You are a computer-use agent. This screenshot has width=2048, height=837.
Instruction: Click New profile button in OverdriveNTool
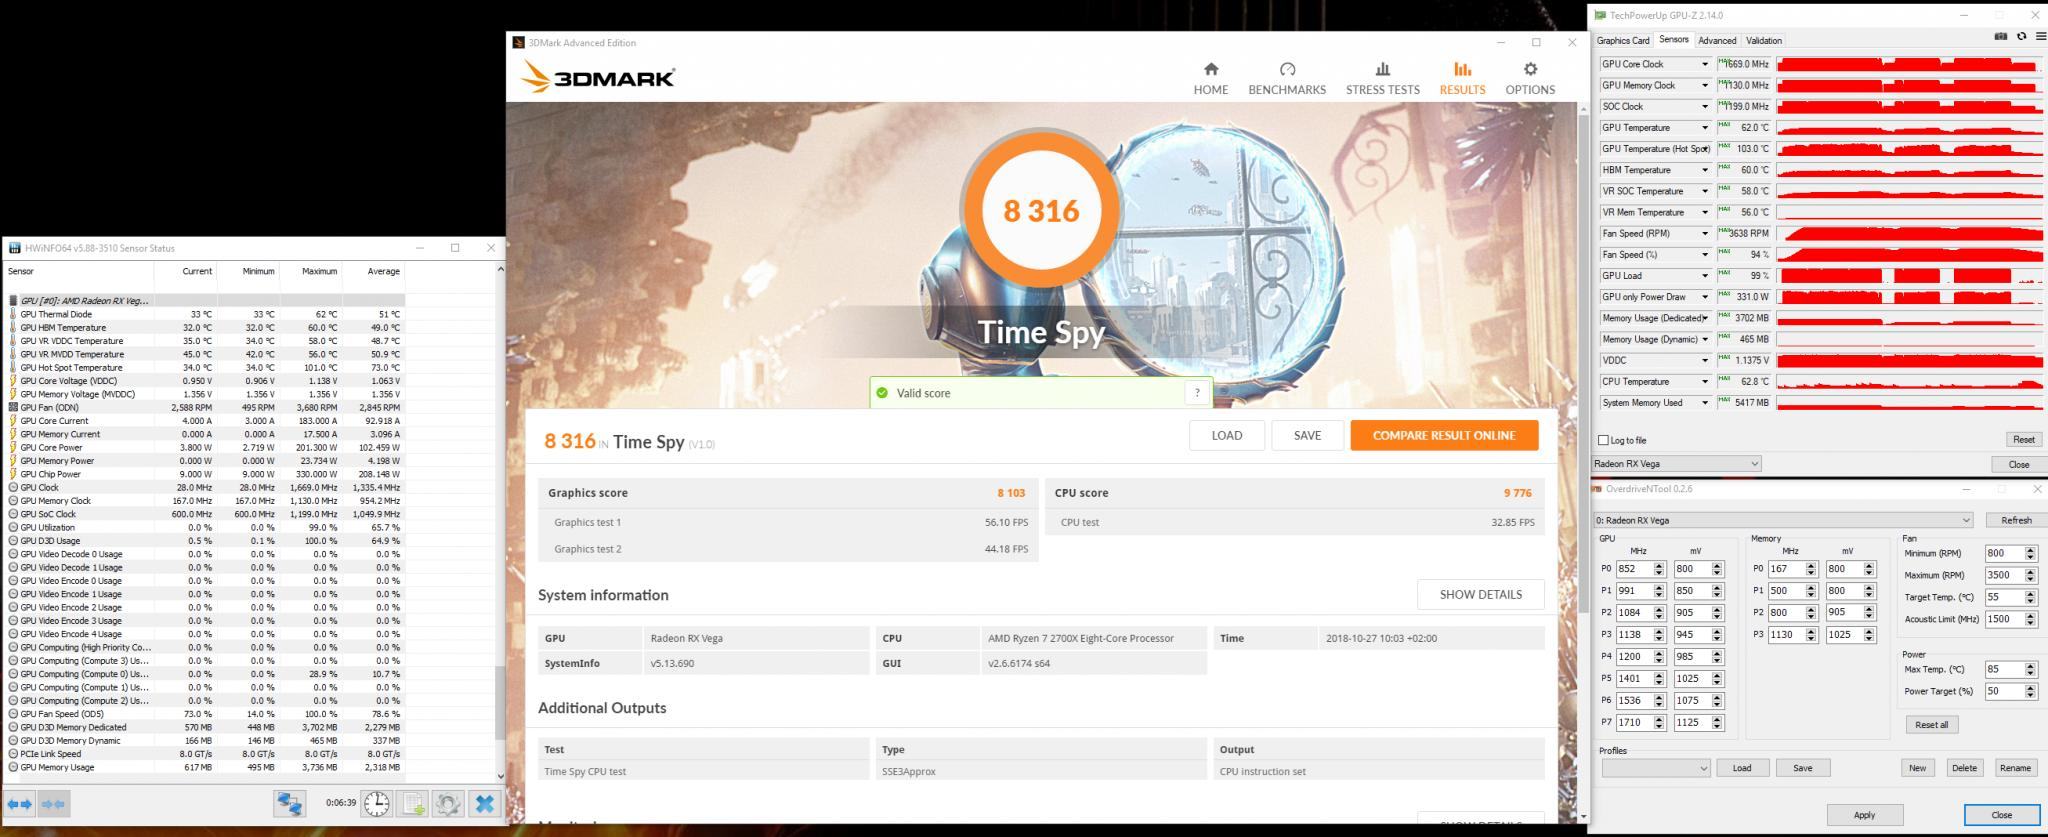coord(1917,768)
